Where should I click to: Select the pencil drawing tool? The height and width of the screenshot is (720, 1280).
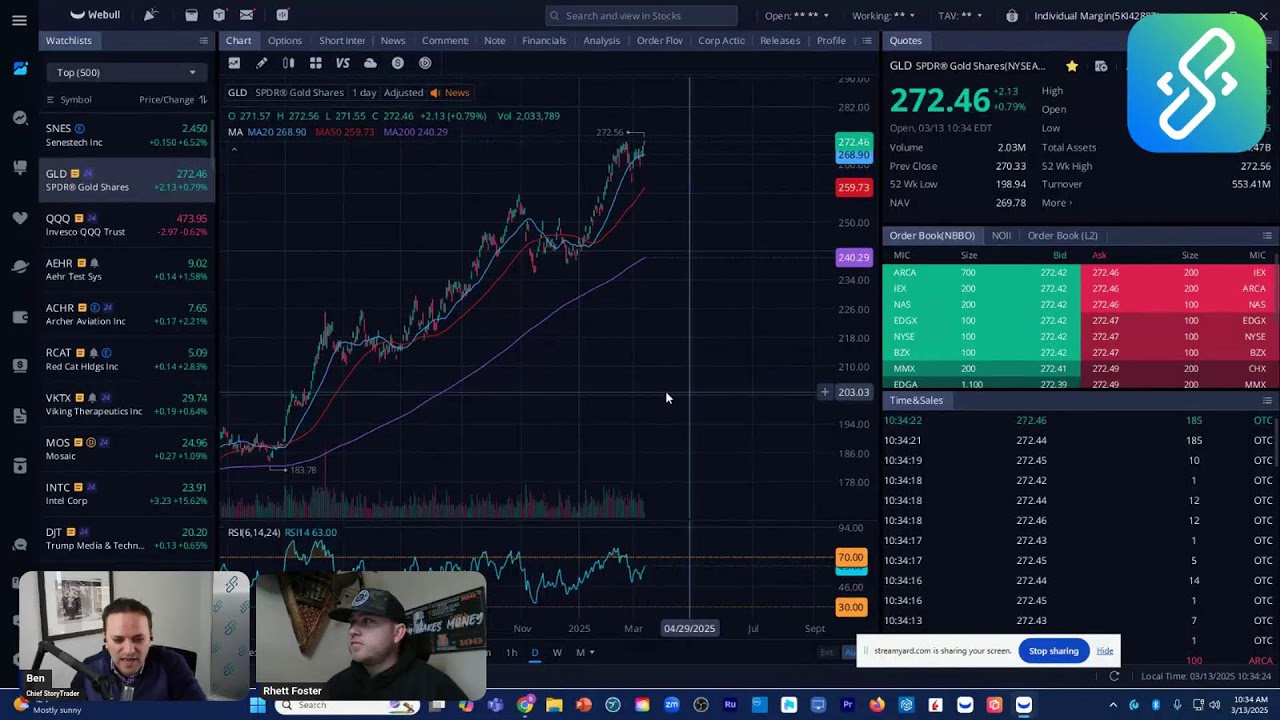[x=261, y=63]
